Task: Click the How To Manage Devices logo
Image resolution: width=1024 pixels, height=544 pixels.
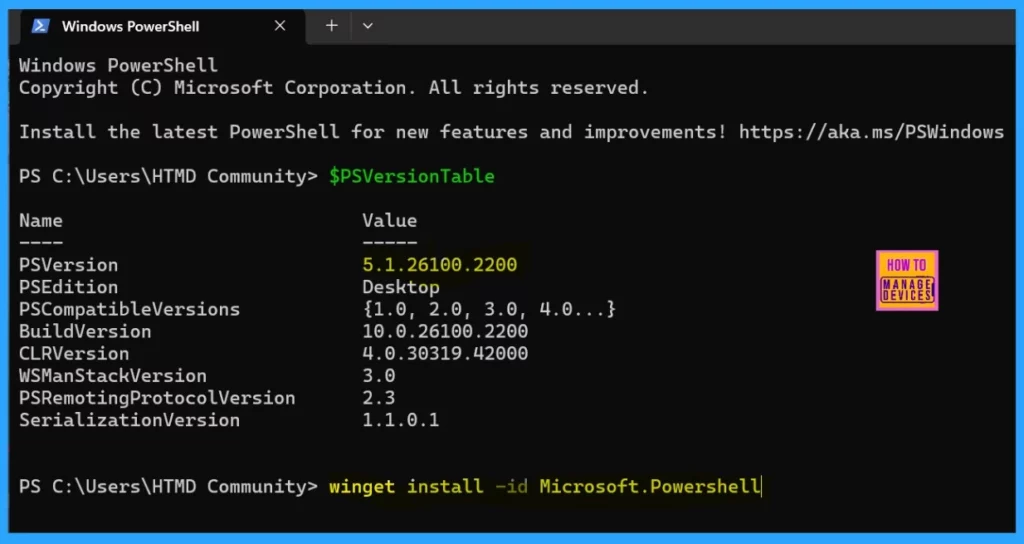Action: (x=906, y=280)
